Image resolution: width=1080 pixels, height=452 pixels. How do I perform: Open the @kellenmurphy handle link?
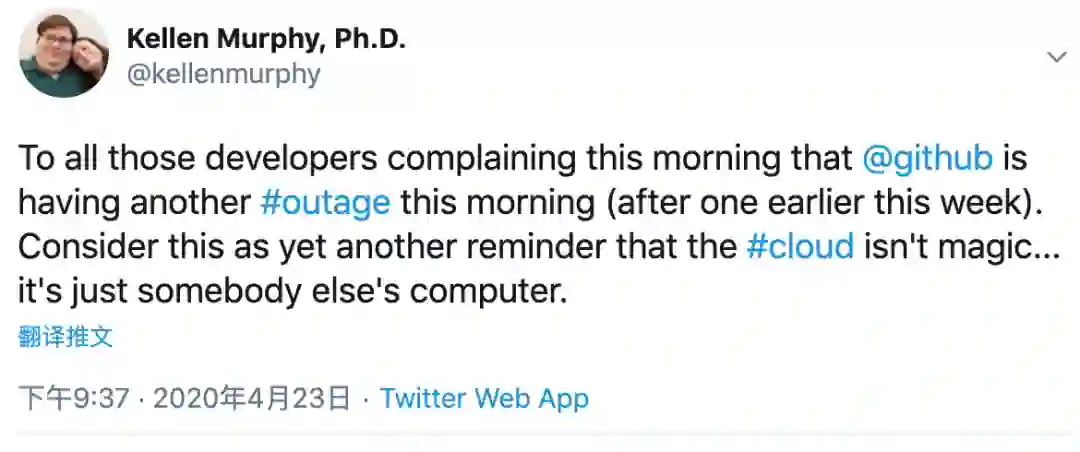coord(224,74)
